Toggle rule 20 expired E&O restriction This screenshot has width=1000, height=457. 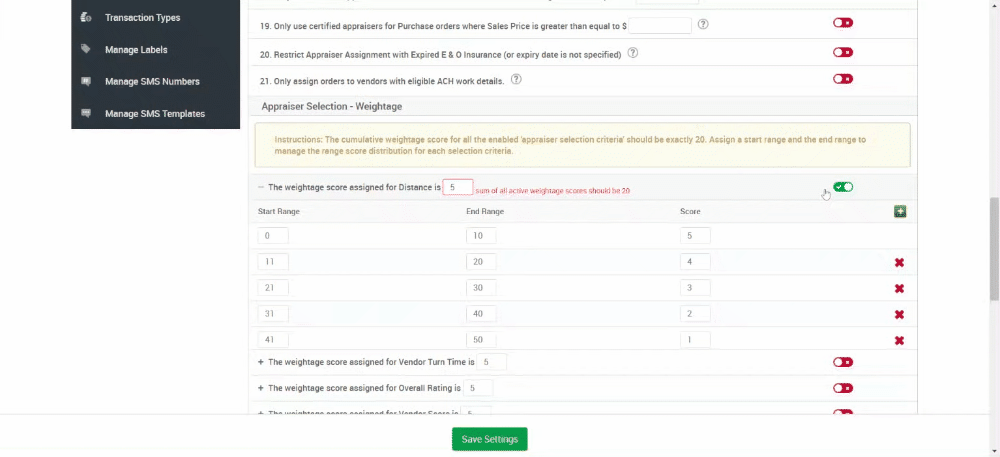pyautogui.click(x=842, y=52)
